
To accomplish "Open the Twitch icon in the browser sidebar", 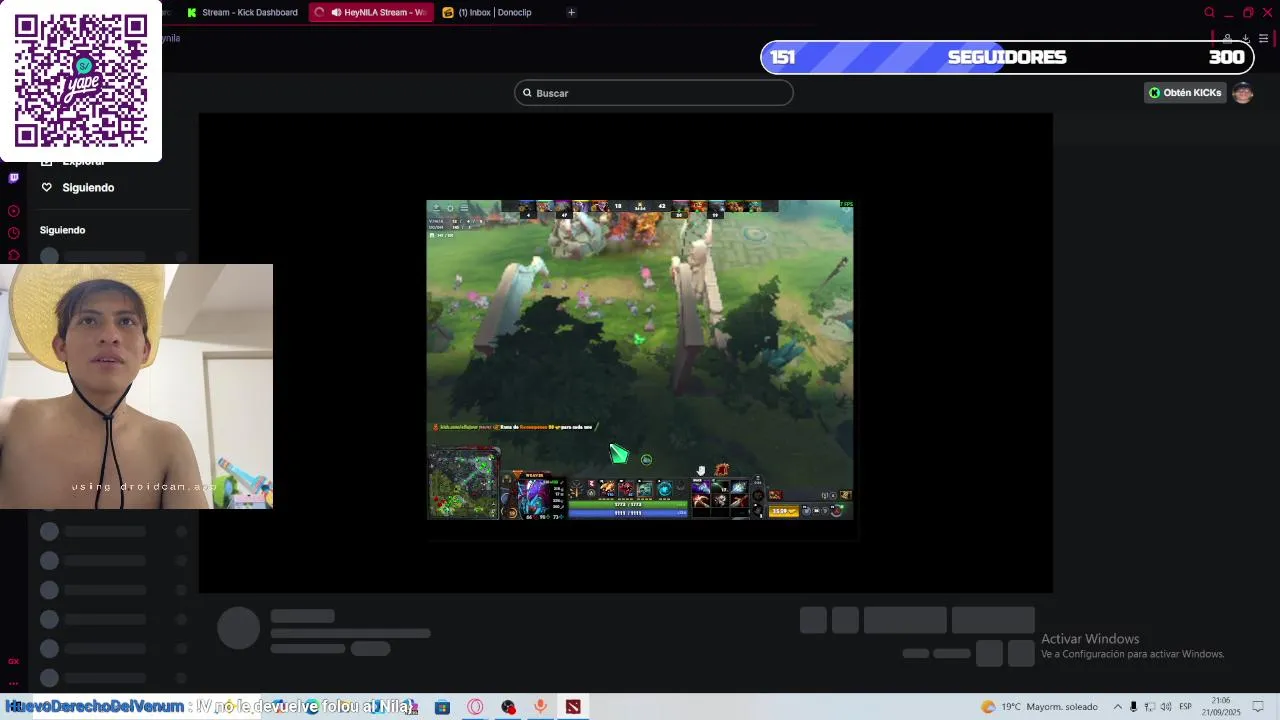I will point(13,178).
